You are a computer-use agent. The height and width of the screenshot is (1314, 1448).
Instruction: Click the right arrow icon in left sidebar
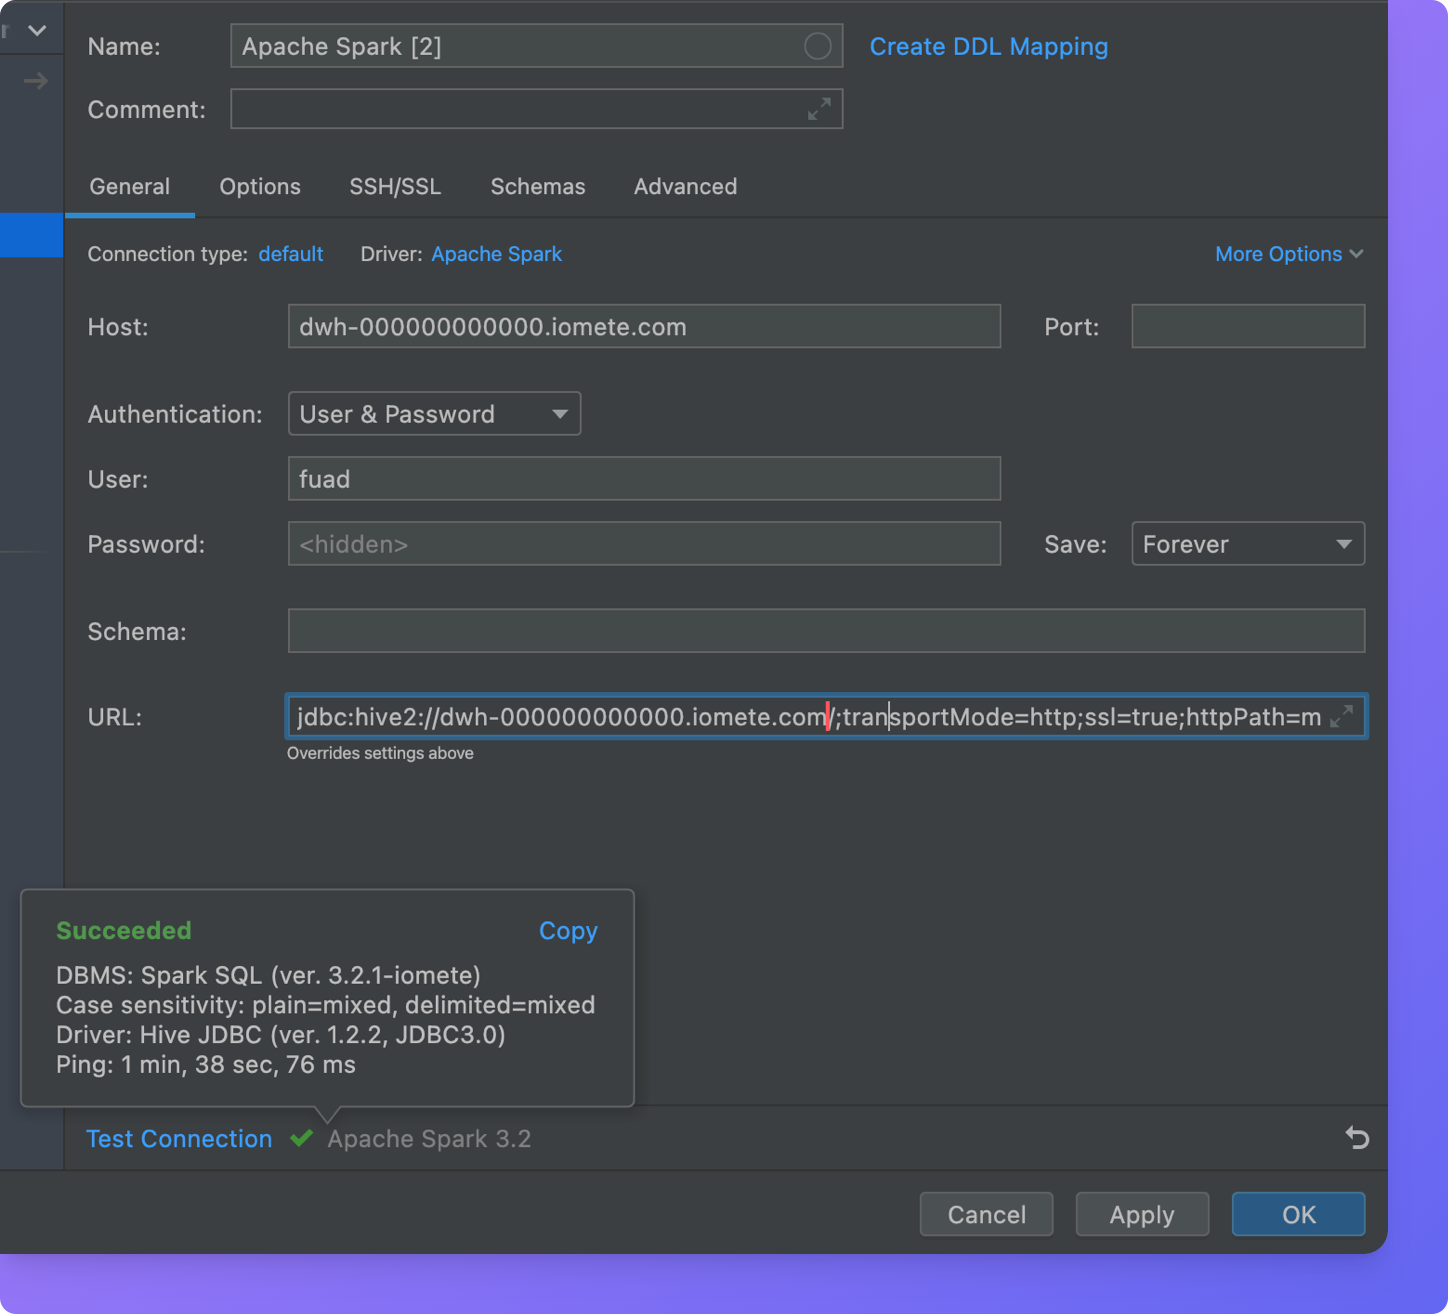click(36, 81)
